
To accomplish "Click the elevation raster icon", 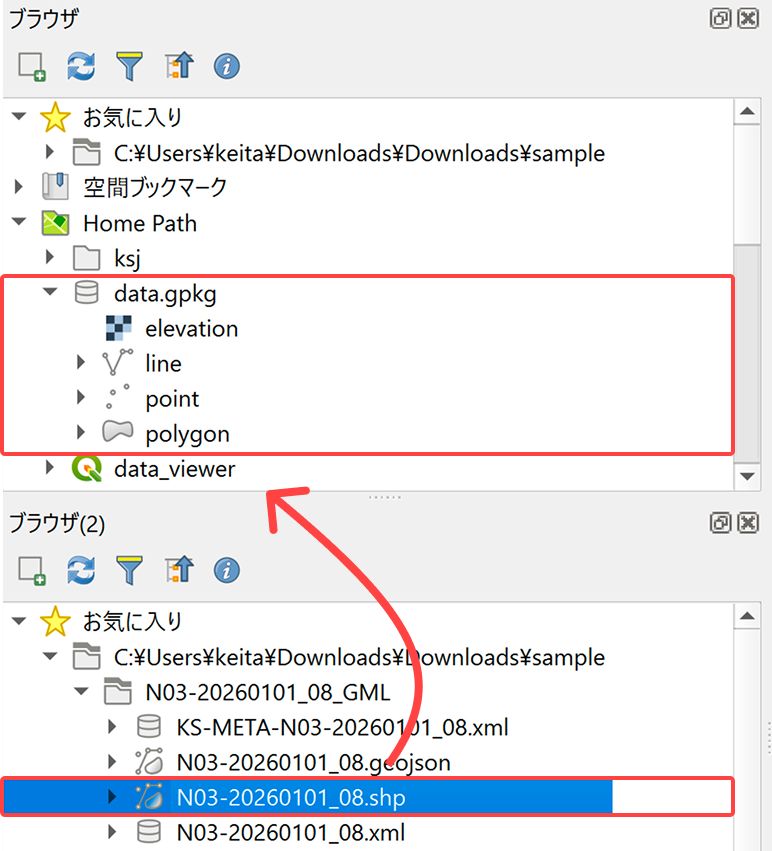I will (x=118, y=328).
